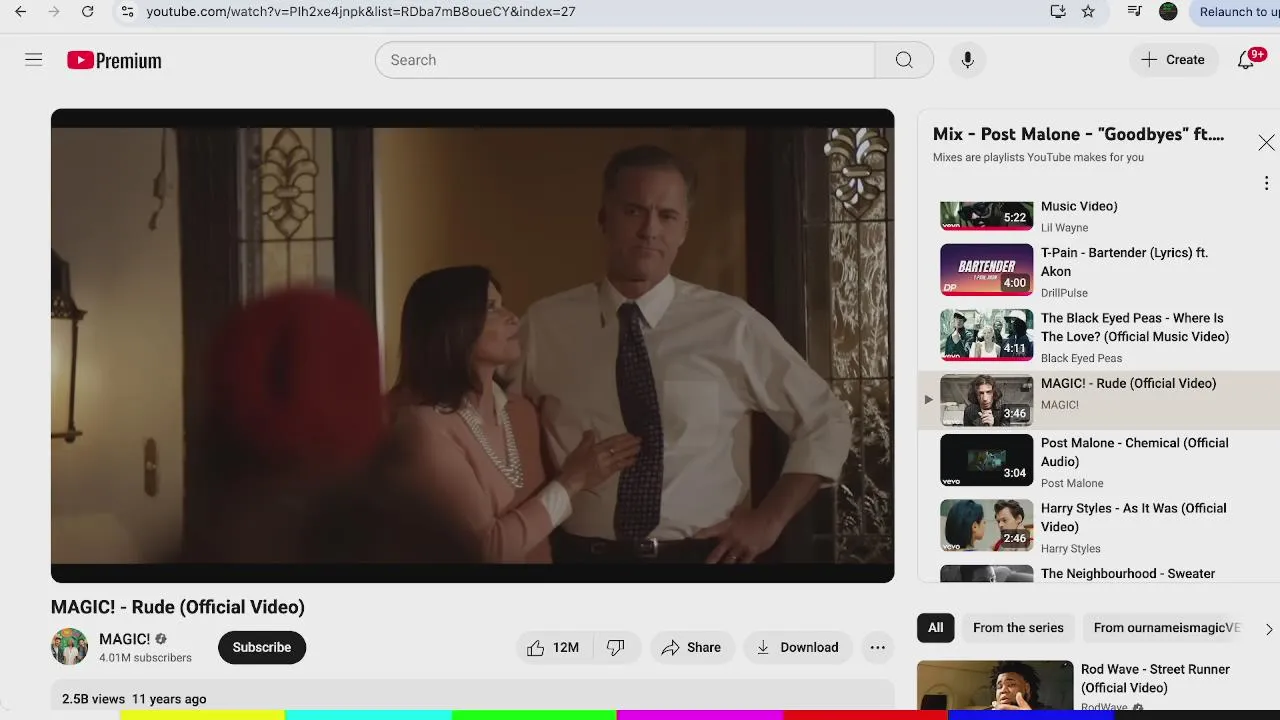The height and width of the screenshot is (720, 1280).
Task: Click the Where Is The Love thumbnail
Action: tap(986, 335)
